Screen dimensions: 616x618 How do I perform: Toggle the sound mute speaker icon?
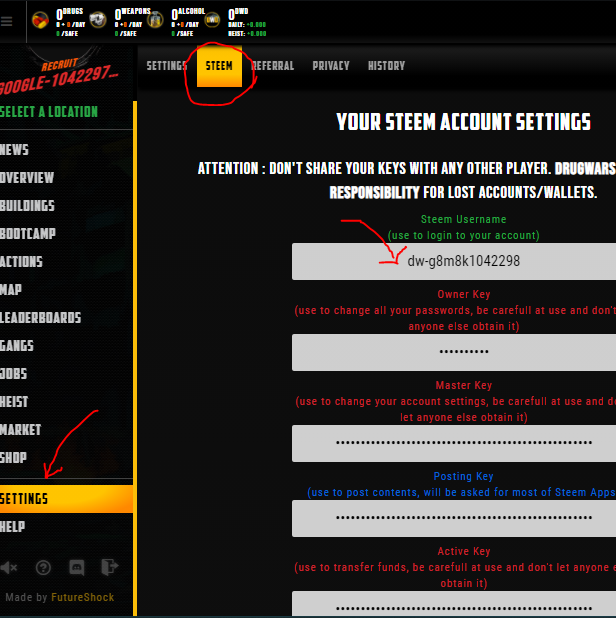pyautogui.click(x=9, y=568)
